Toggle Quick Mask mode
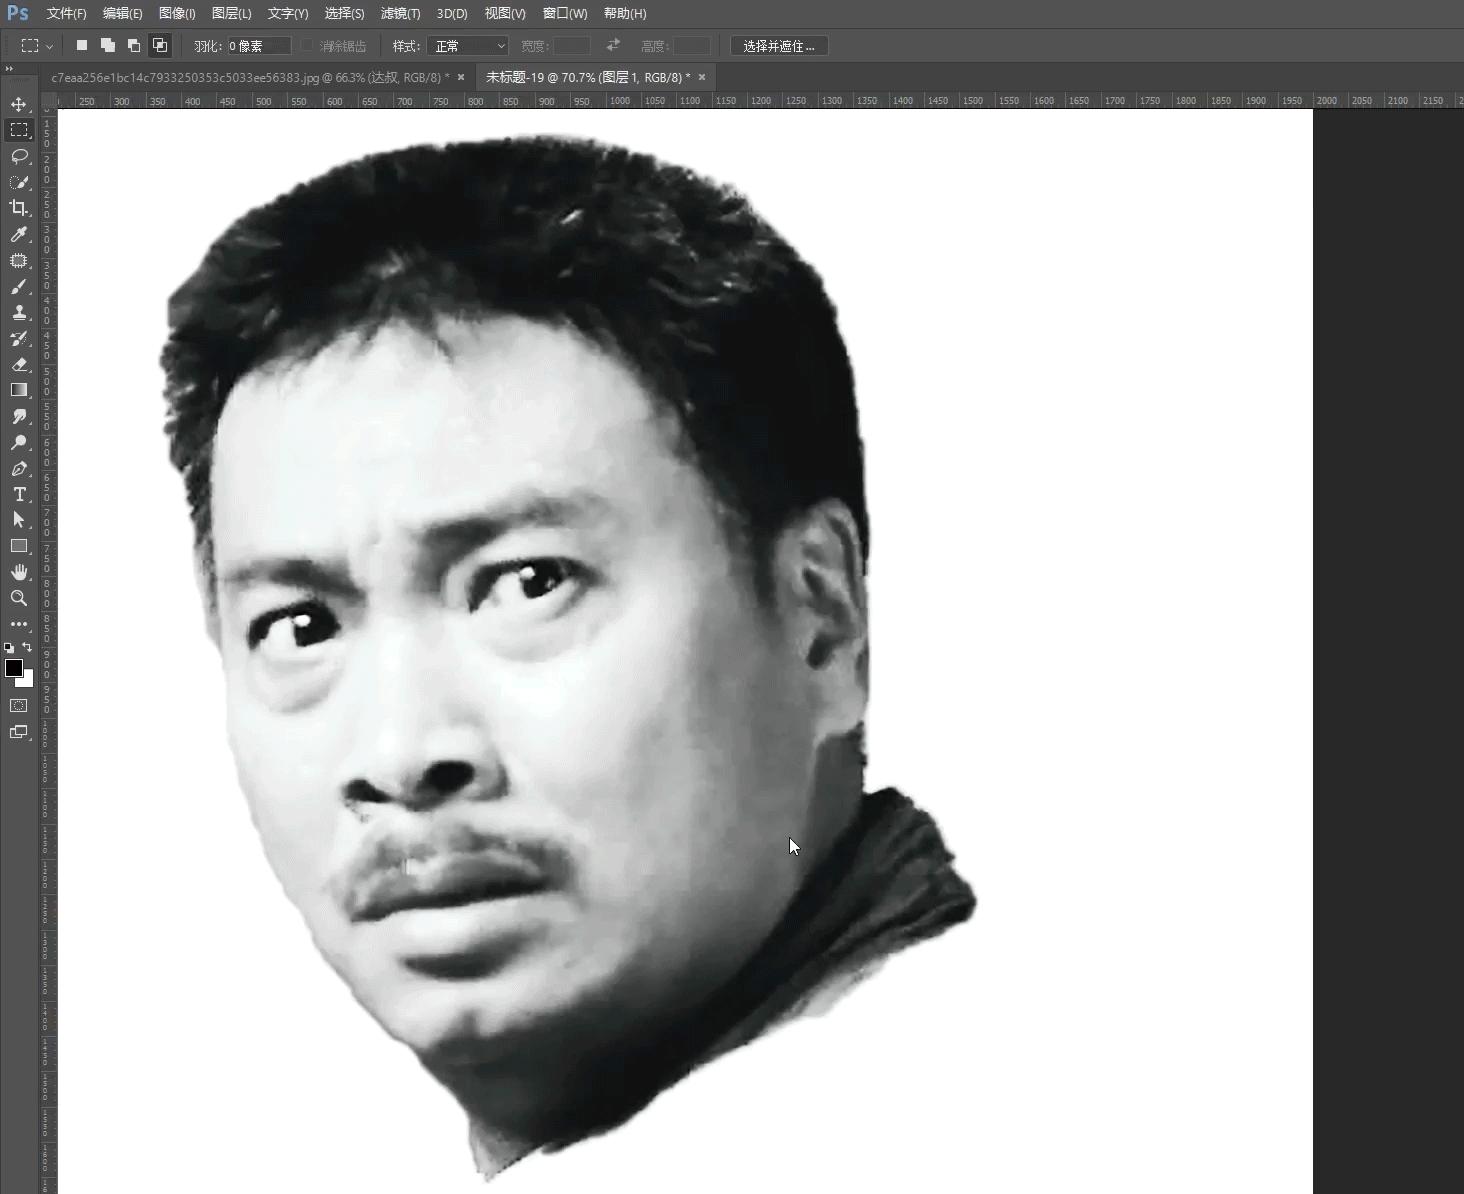 (19, 705)
